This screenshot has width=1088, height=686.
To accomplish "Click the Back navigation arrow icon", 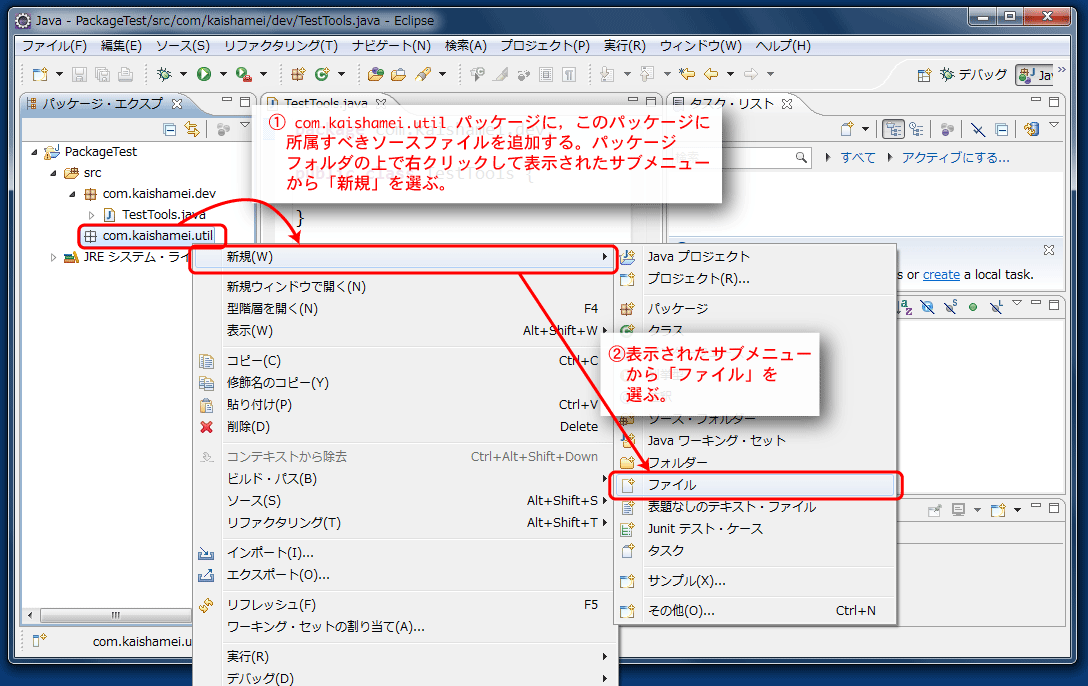I will click(711, 74).
